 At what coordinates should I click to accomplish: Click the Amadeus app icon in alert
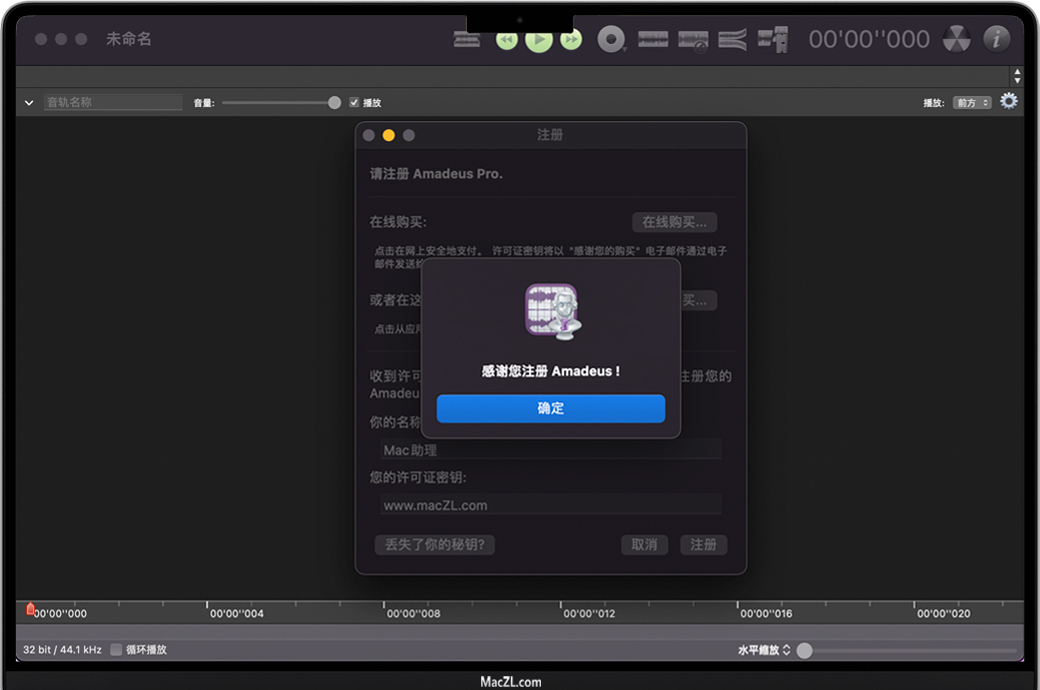(x=553, y=311)
